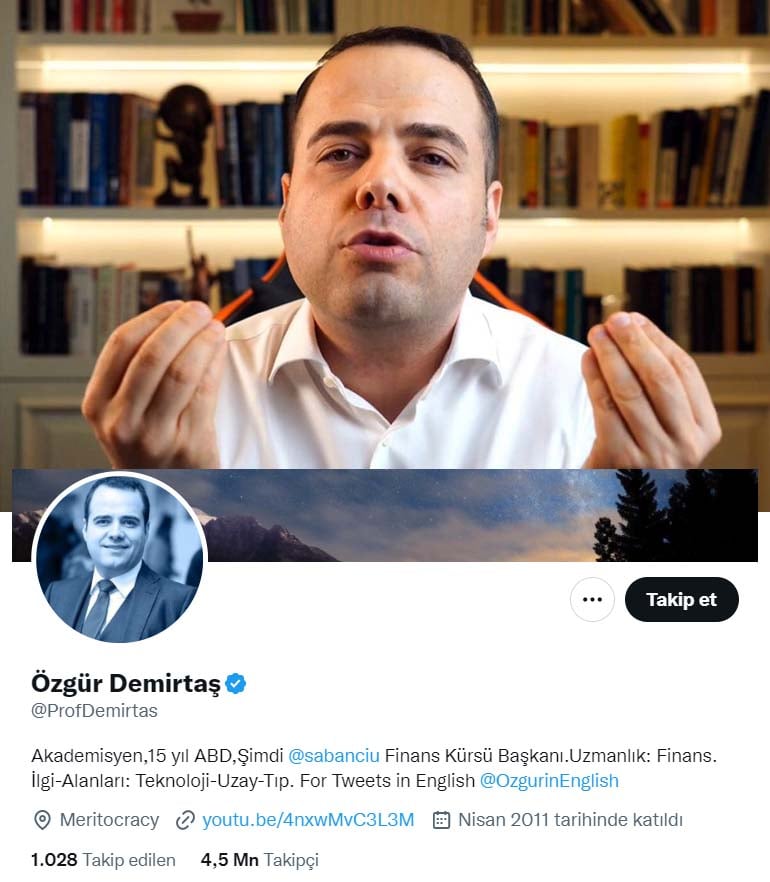Image resolution: width=770 pixels, height=882 pixels.
Task: Click the blue verified badge
Action: click(235, 683)
